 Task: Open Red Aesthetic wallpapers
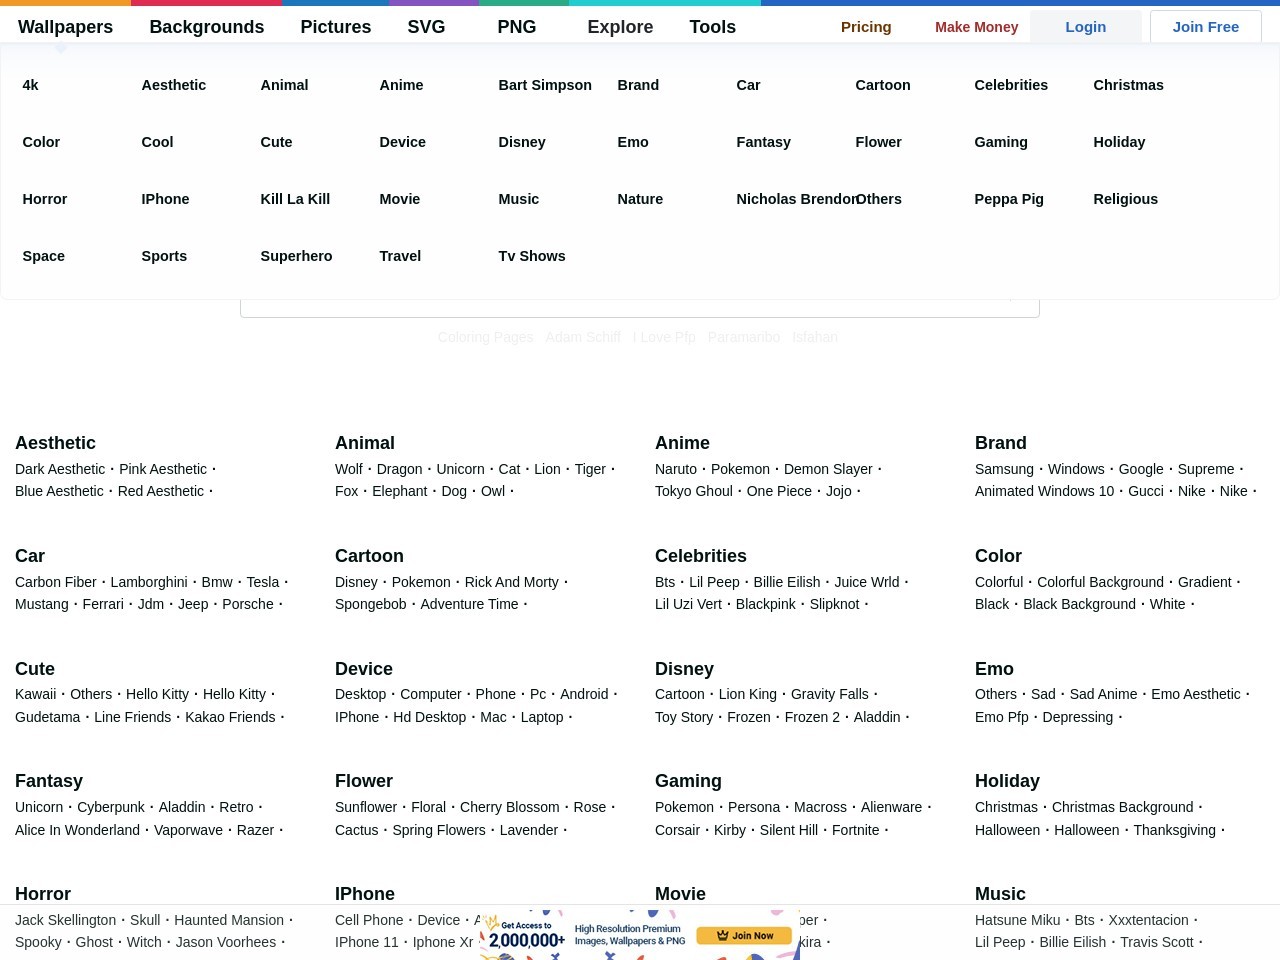pyautogui.click(x=161, y=491)
